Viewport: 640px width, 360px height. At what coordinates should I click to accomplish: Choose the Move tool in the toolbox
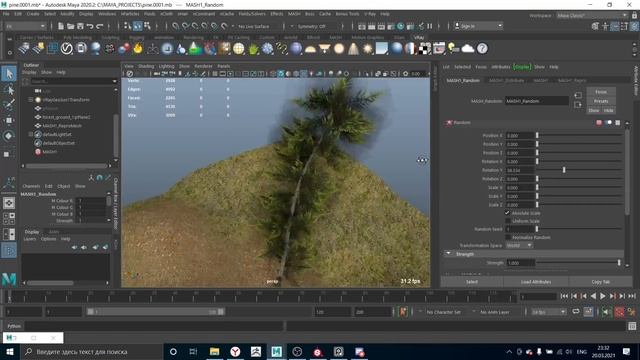(9, 120)
